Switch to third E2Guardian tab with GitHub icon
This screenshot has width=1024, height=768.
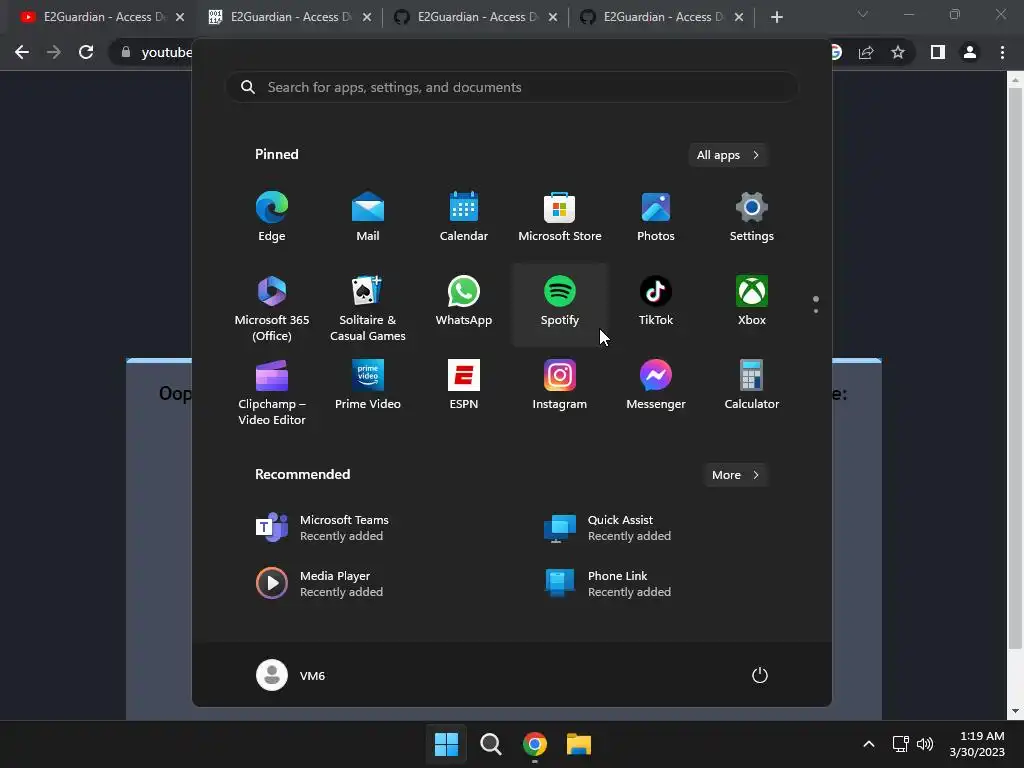click(476, 17)
